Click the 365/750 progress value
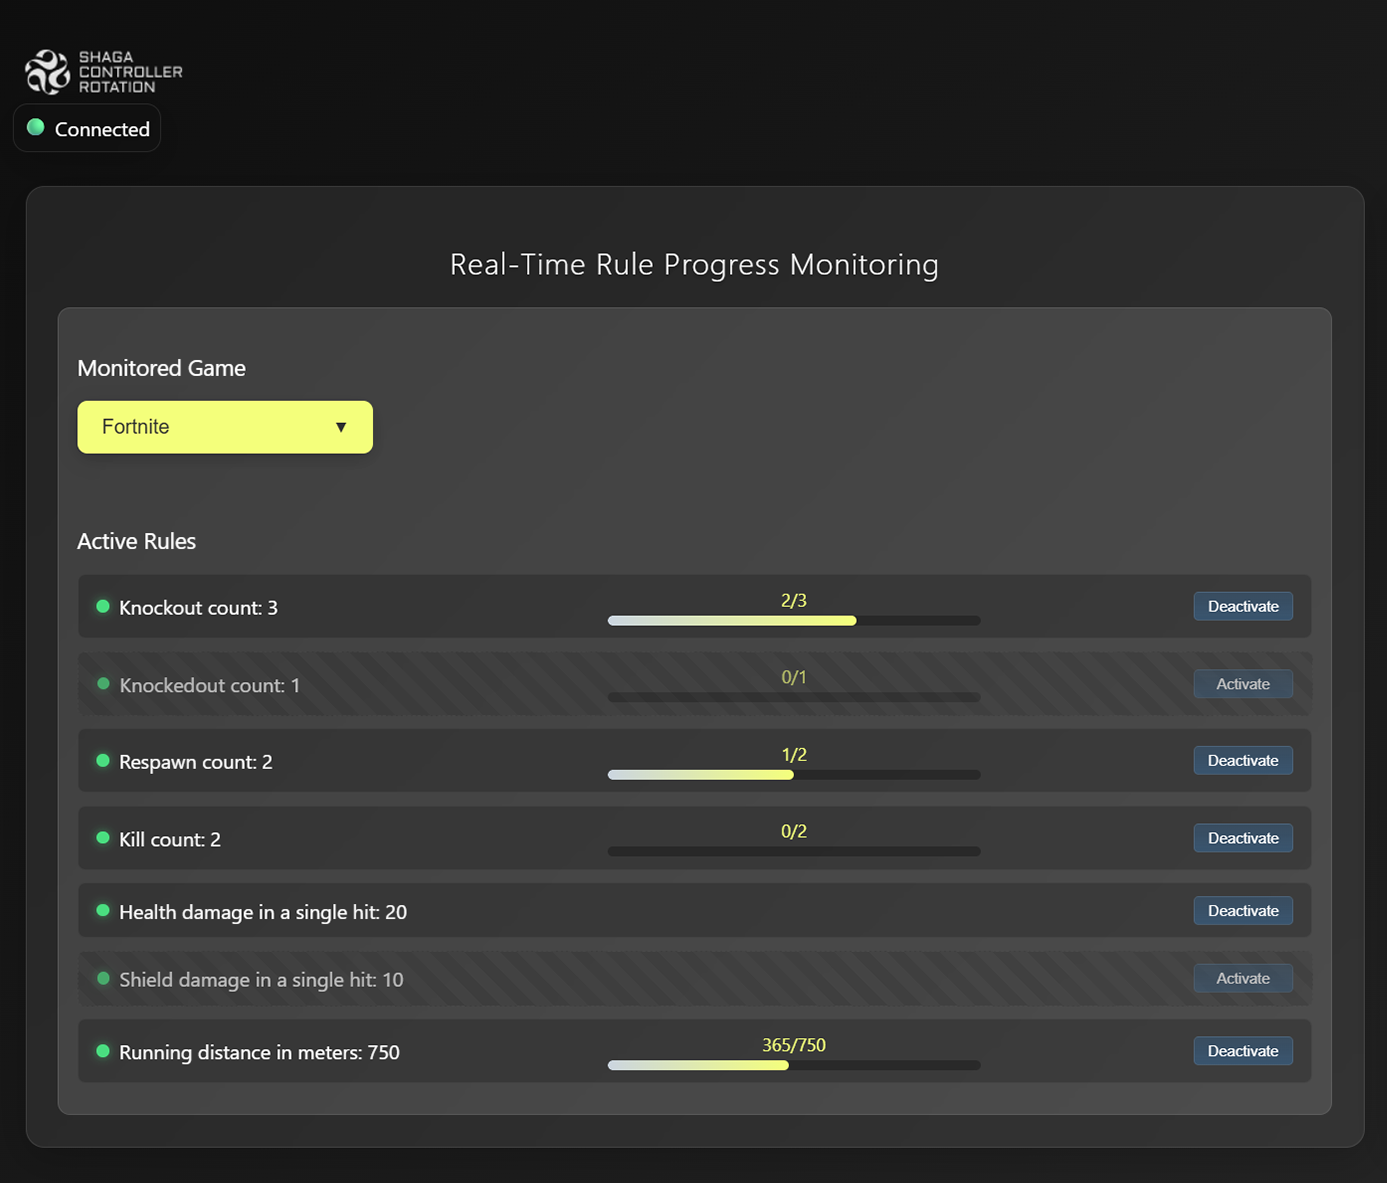This screenshot has width=1387, height=1183. pyautogui.click(x=794, y=1045)
